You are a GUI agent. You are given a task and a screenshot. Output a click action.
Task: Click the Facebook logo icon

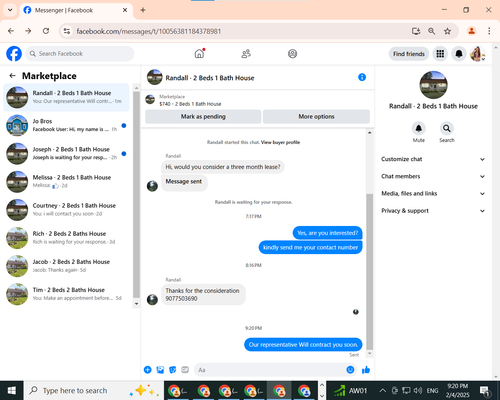(14, 54)
